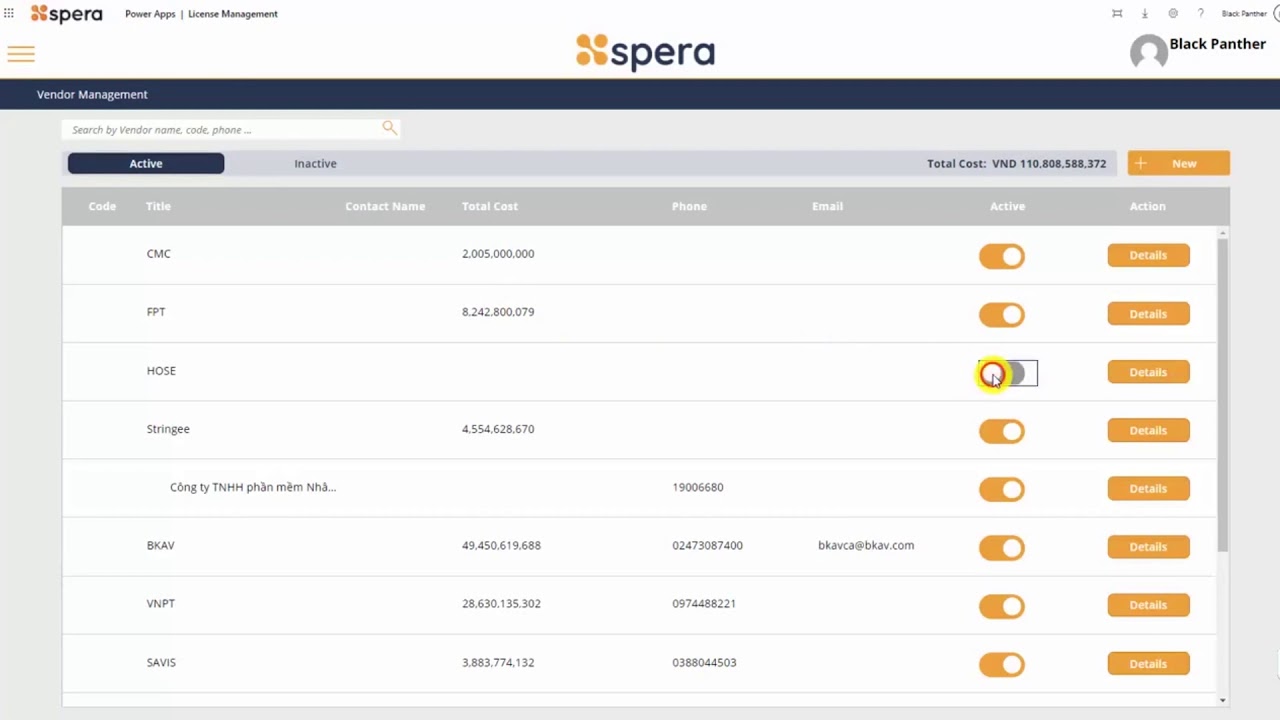Switch to the Inactive tab
The height and width of the screenshot is (720, 1280).
(315, 163)
